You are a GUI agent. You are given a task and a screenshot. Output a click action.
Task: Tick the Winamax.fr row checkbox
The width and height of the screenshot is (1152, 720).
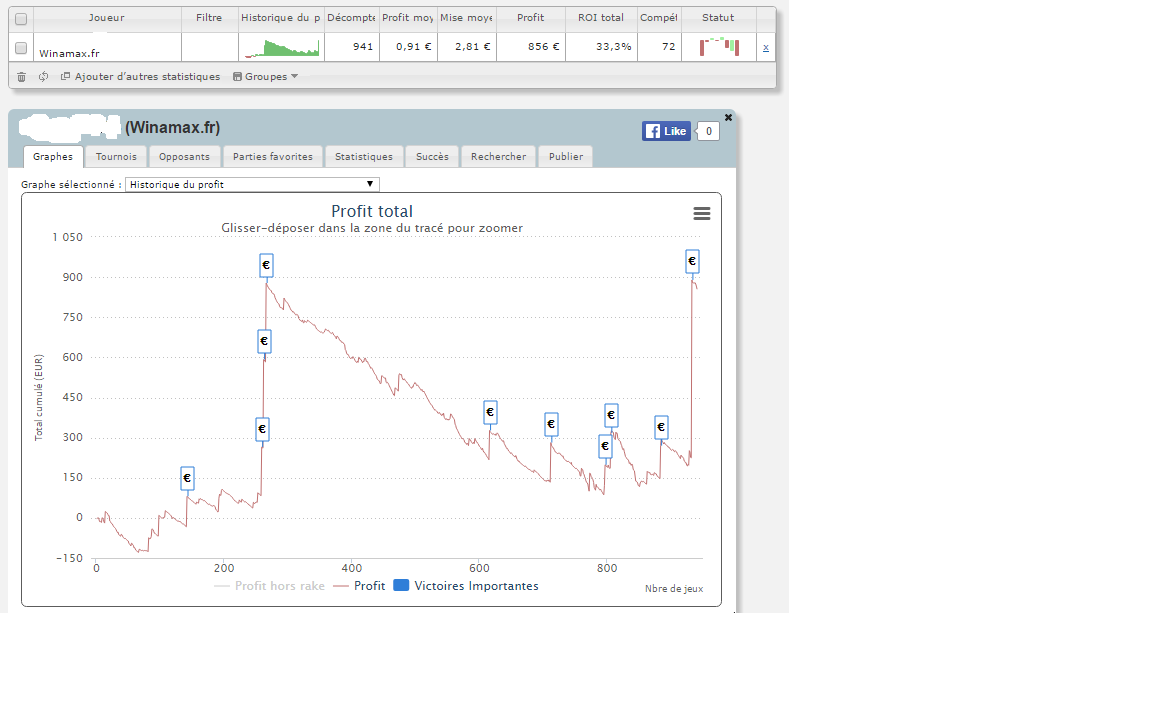pos(21,48)
